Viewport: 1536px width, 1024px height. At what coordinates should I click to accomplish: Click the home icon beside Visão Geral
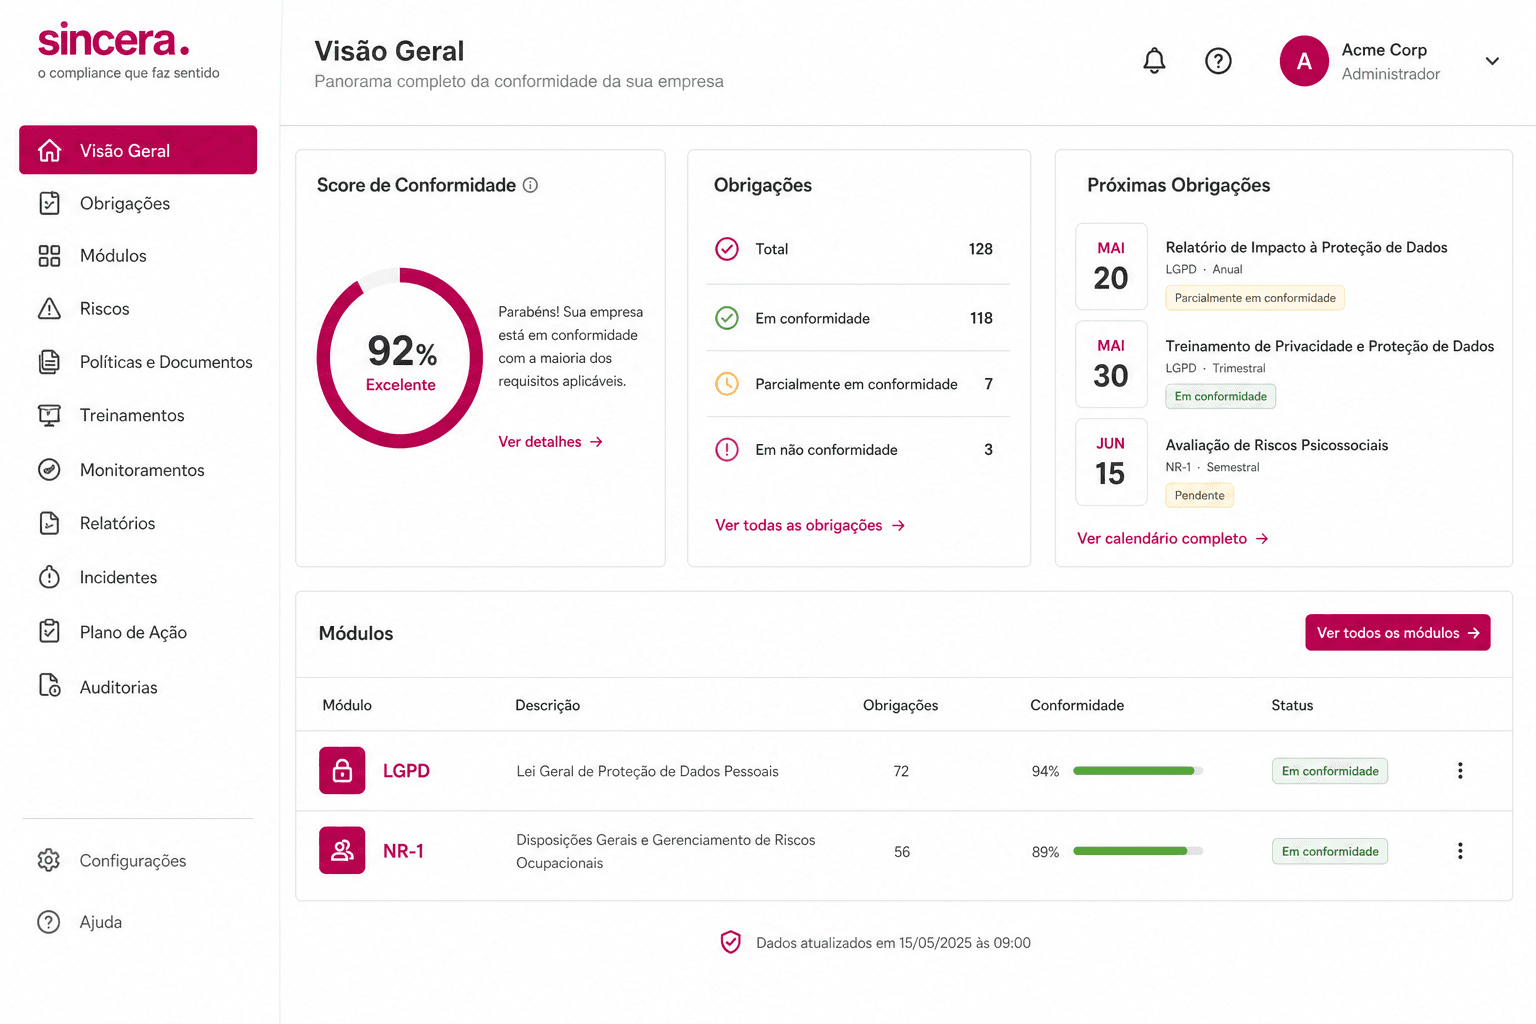pyautogui.click(x=49, y=150)
